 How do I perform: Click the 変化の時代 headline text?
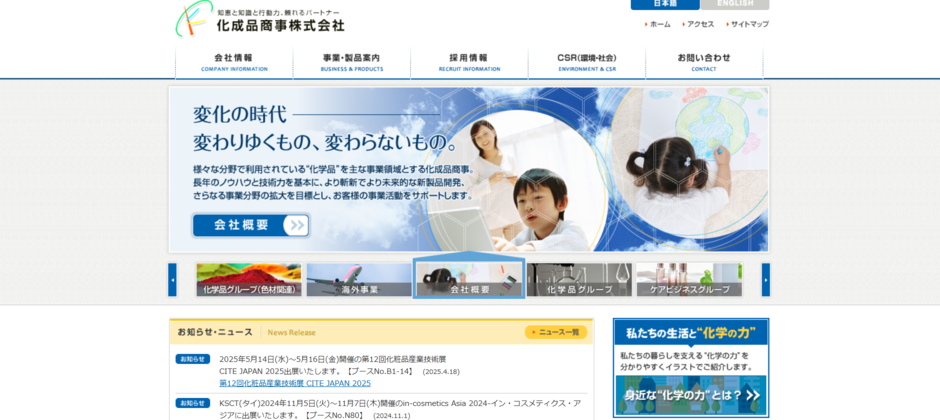point(240,113)
